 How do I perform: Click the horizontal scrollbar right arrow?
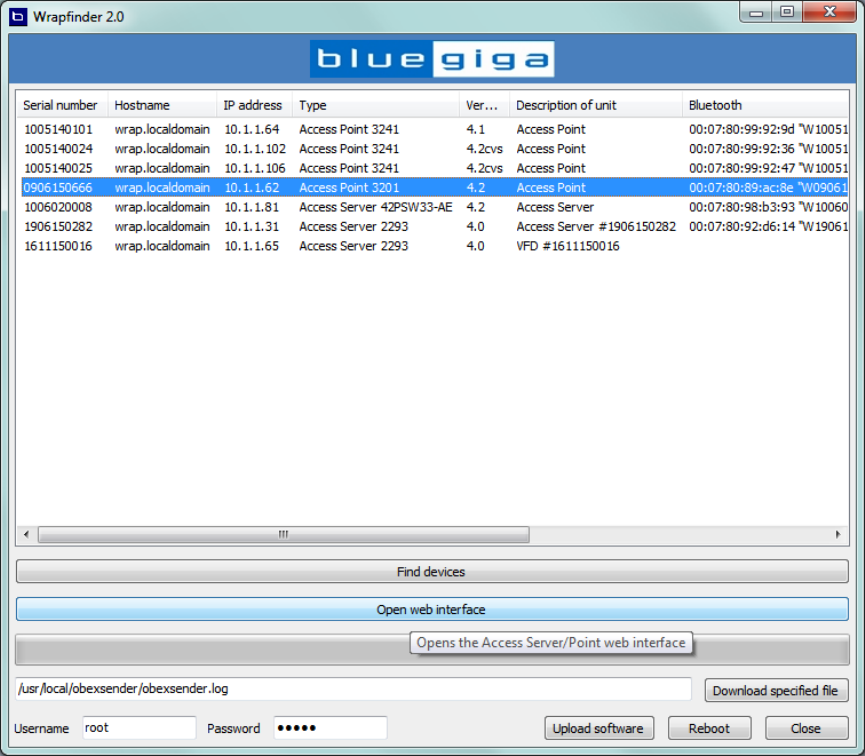click(838, 534)
